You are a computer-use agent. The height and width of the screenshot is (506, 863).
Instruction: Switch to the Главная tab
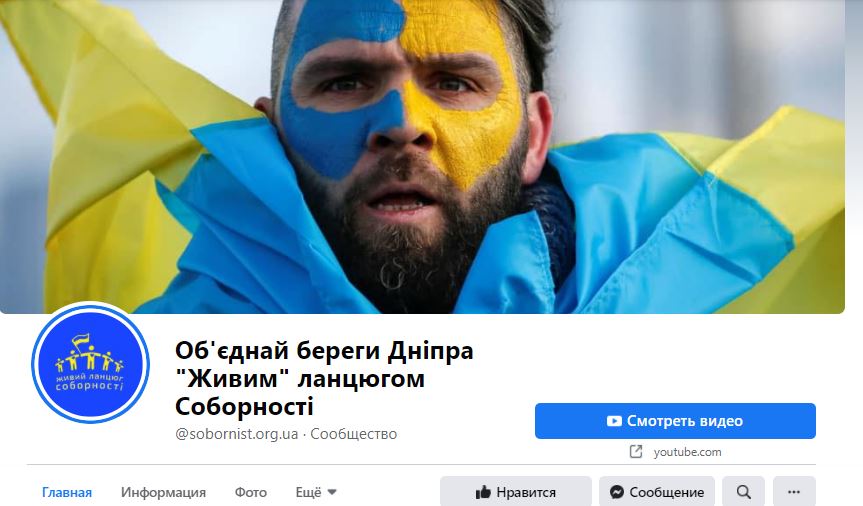point(67,492)
